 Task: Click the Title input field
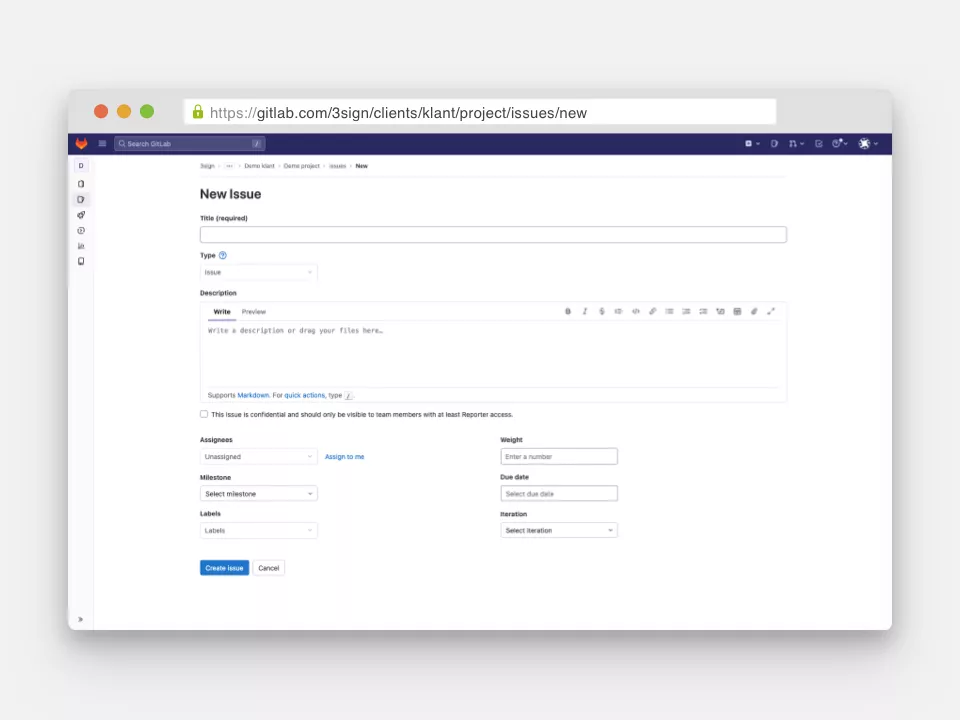pyautogui.click(x=493, y=235)
